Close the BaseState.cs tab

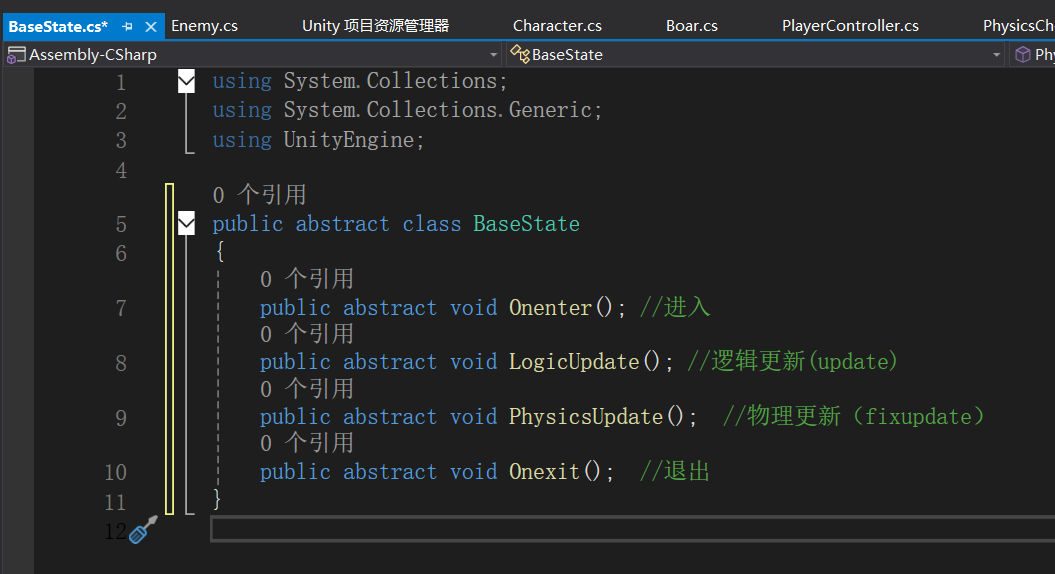tap(151, 26)
